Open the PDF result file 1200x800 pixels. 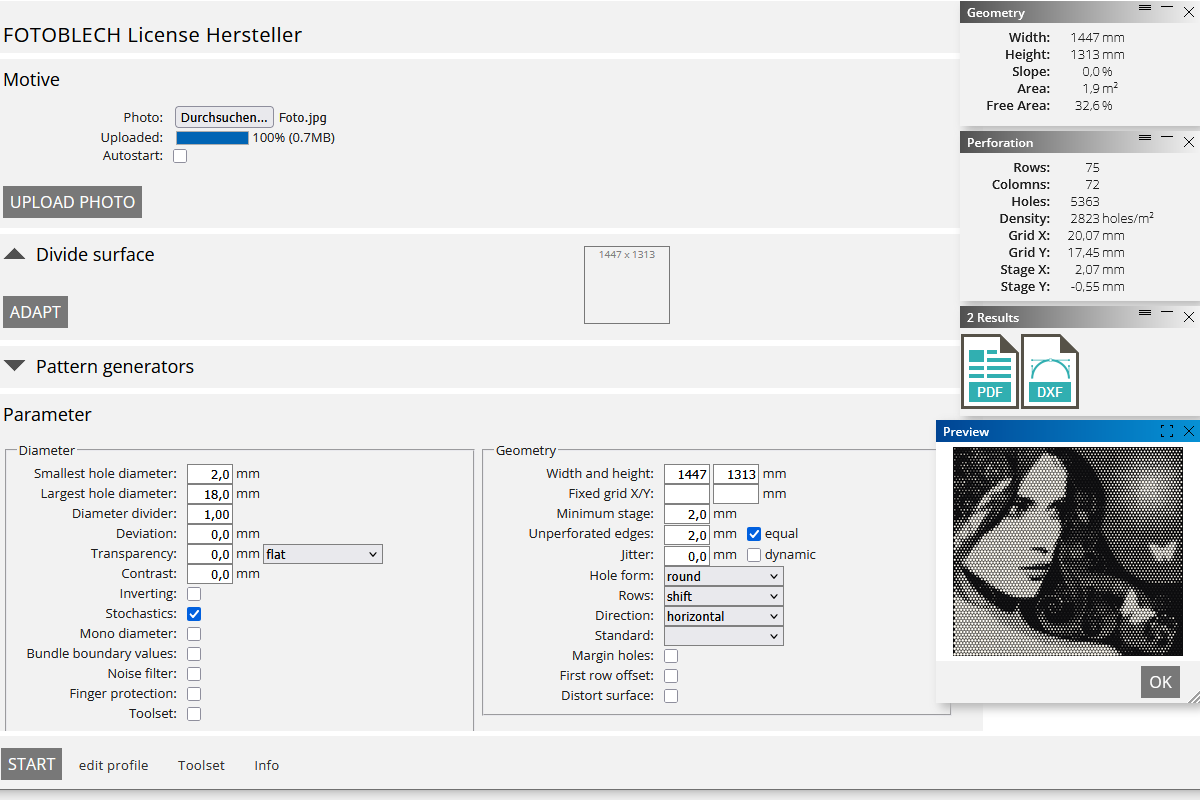point(990,372)
